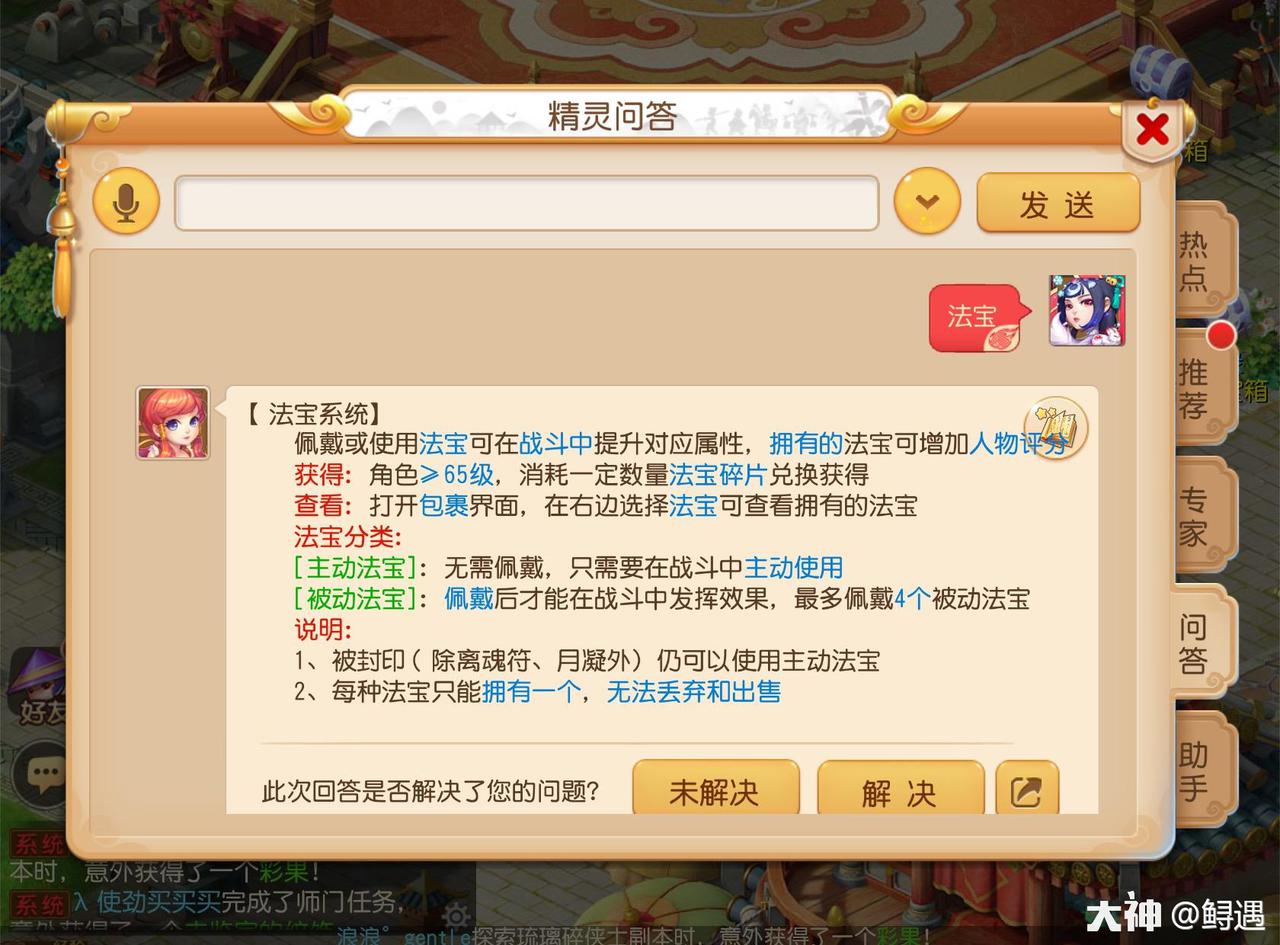Tap the microphone voice input icon

[126, 203]
